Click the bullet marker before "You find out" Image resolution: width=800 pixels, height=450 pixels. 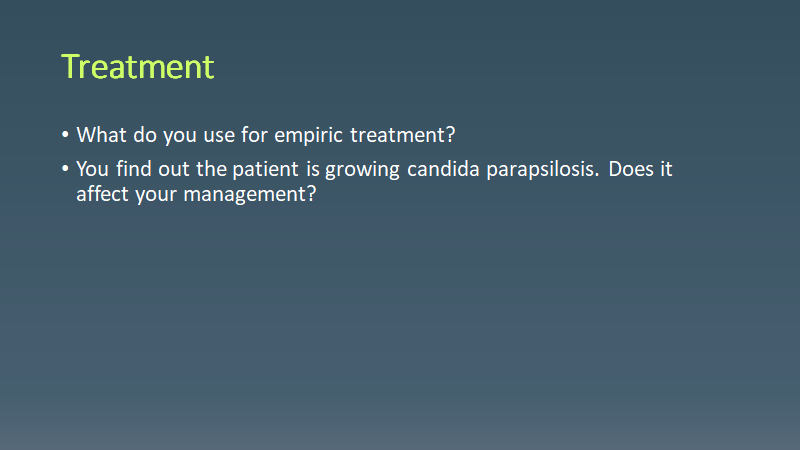(66, 169)
